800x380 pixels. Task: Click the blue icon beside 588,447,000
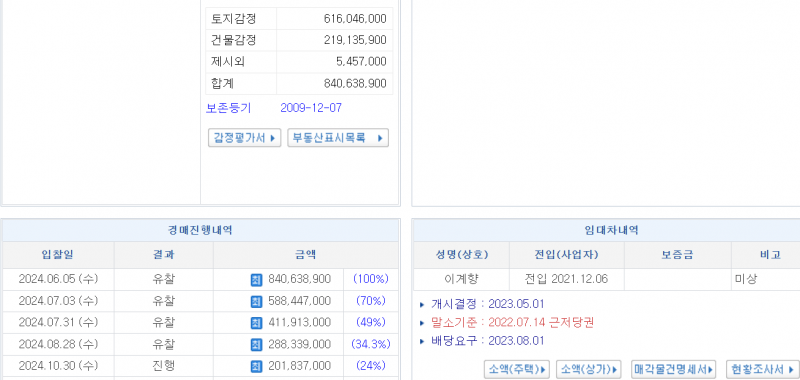(x=256, y=301)
